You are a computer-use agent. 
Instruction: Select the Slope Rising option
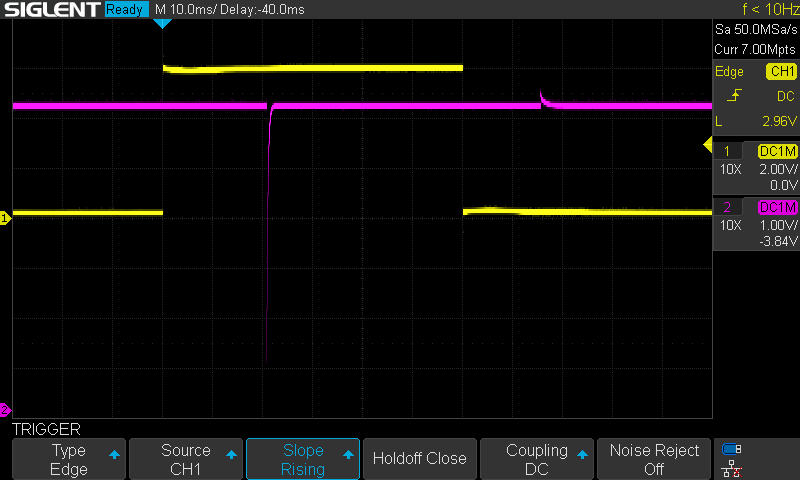click(x=303, y=459)
